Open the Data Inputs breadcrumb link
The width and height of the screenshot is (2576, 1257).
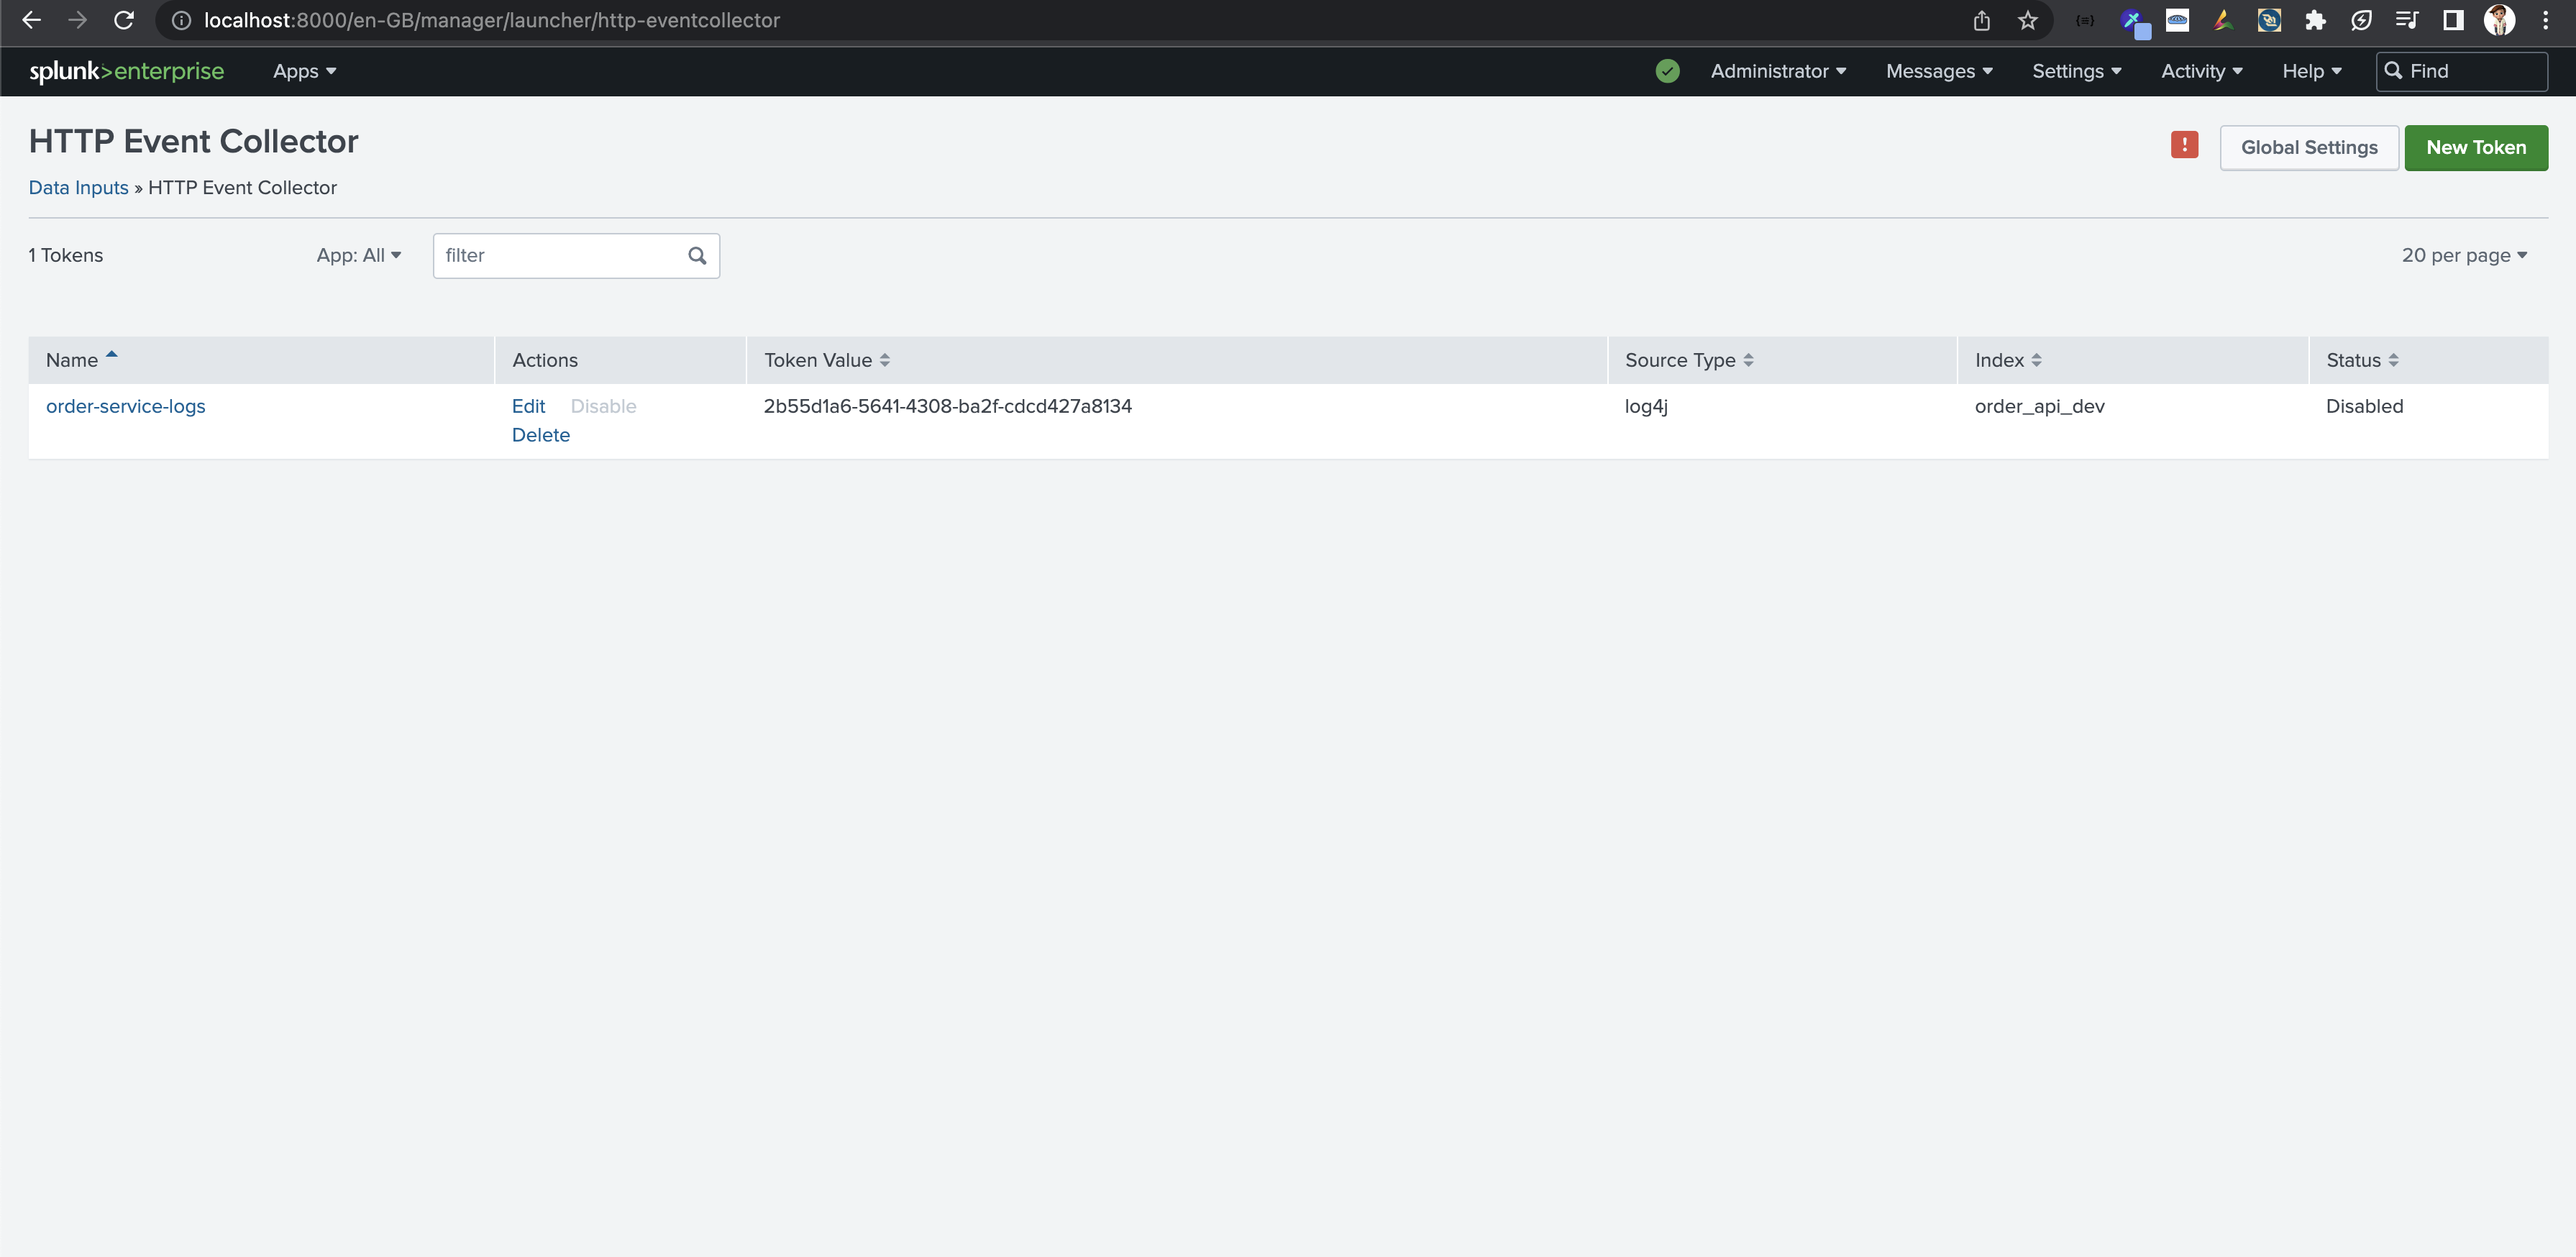[x=78, y=187]
